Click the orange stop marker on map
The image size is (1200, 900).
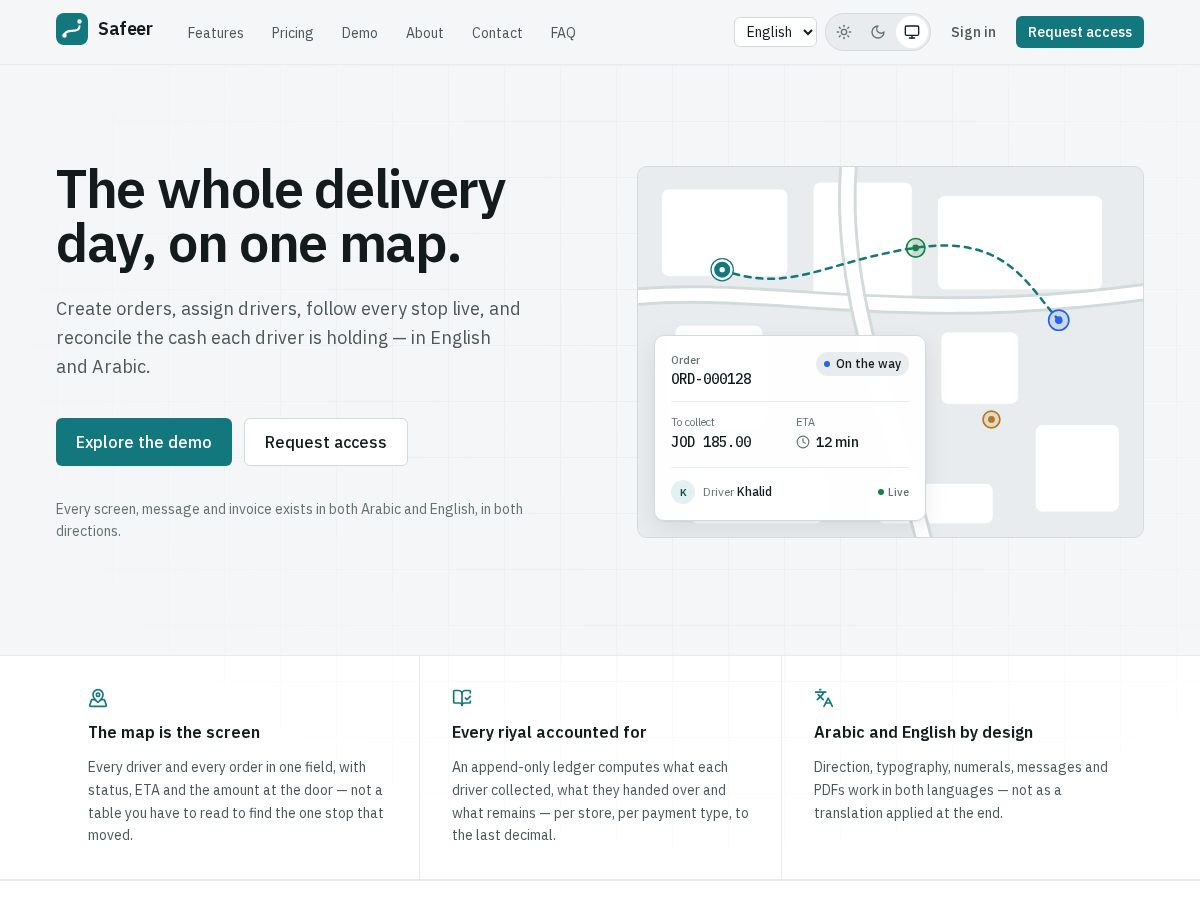[991, 420]
